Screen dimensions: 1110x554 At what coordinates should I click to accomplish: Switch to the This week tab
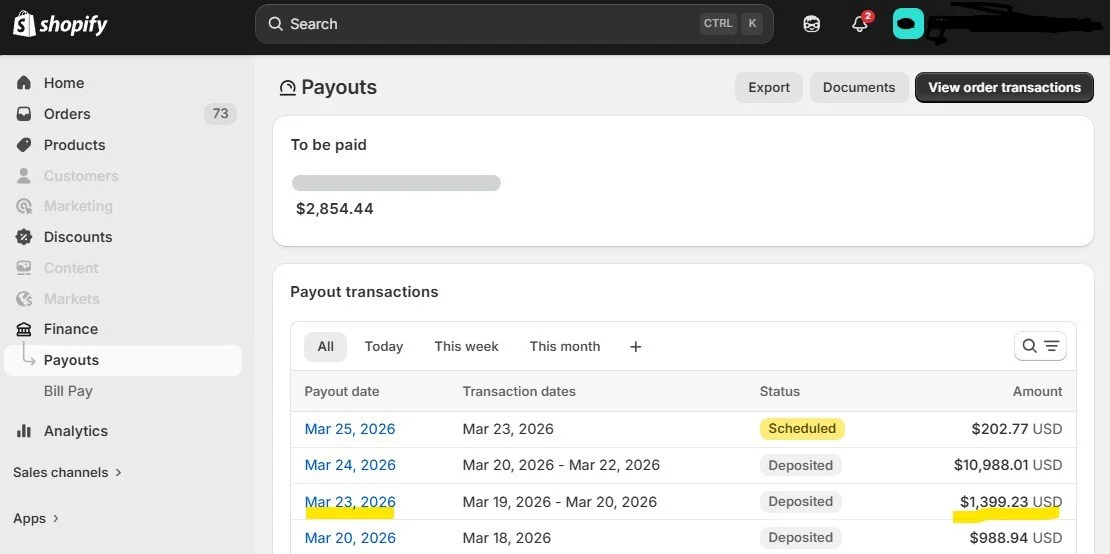467,347
